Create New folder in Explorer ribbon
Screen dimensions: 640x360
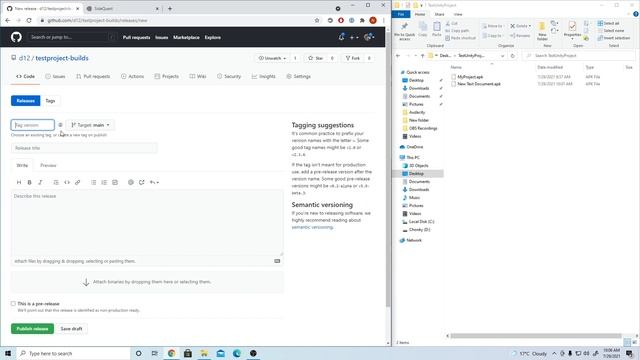542,31
